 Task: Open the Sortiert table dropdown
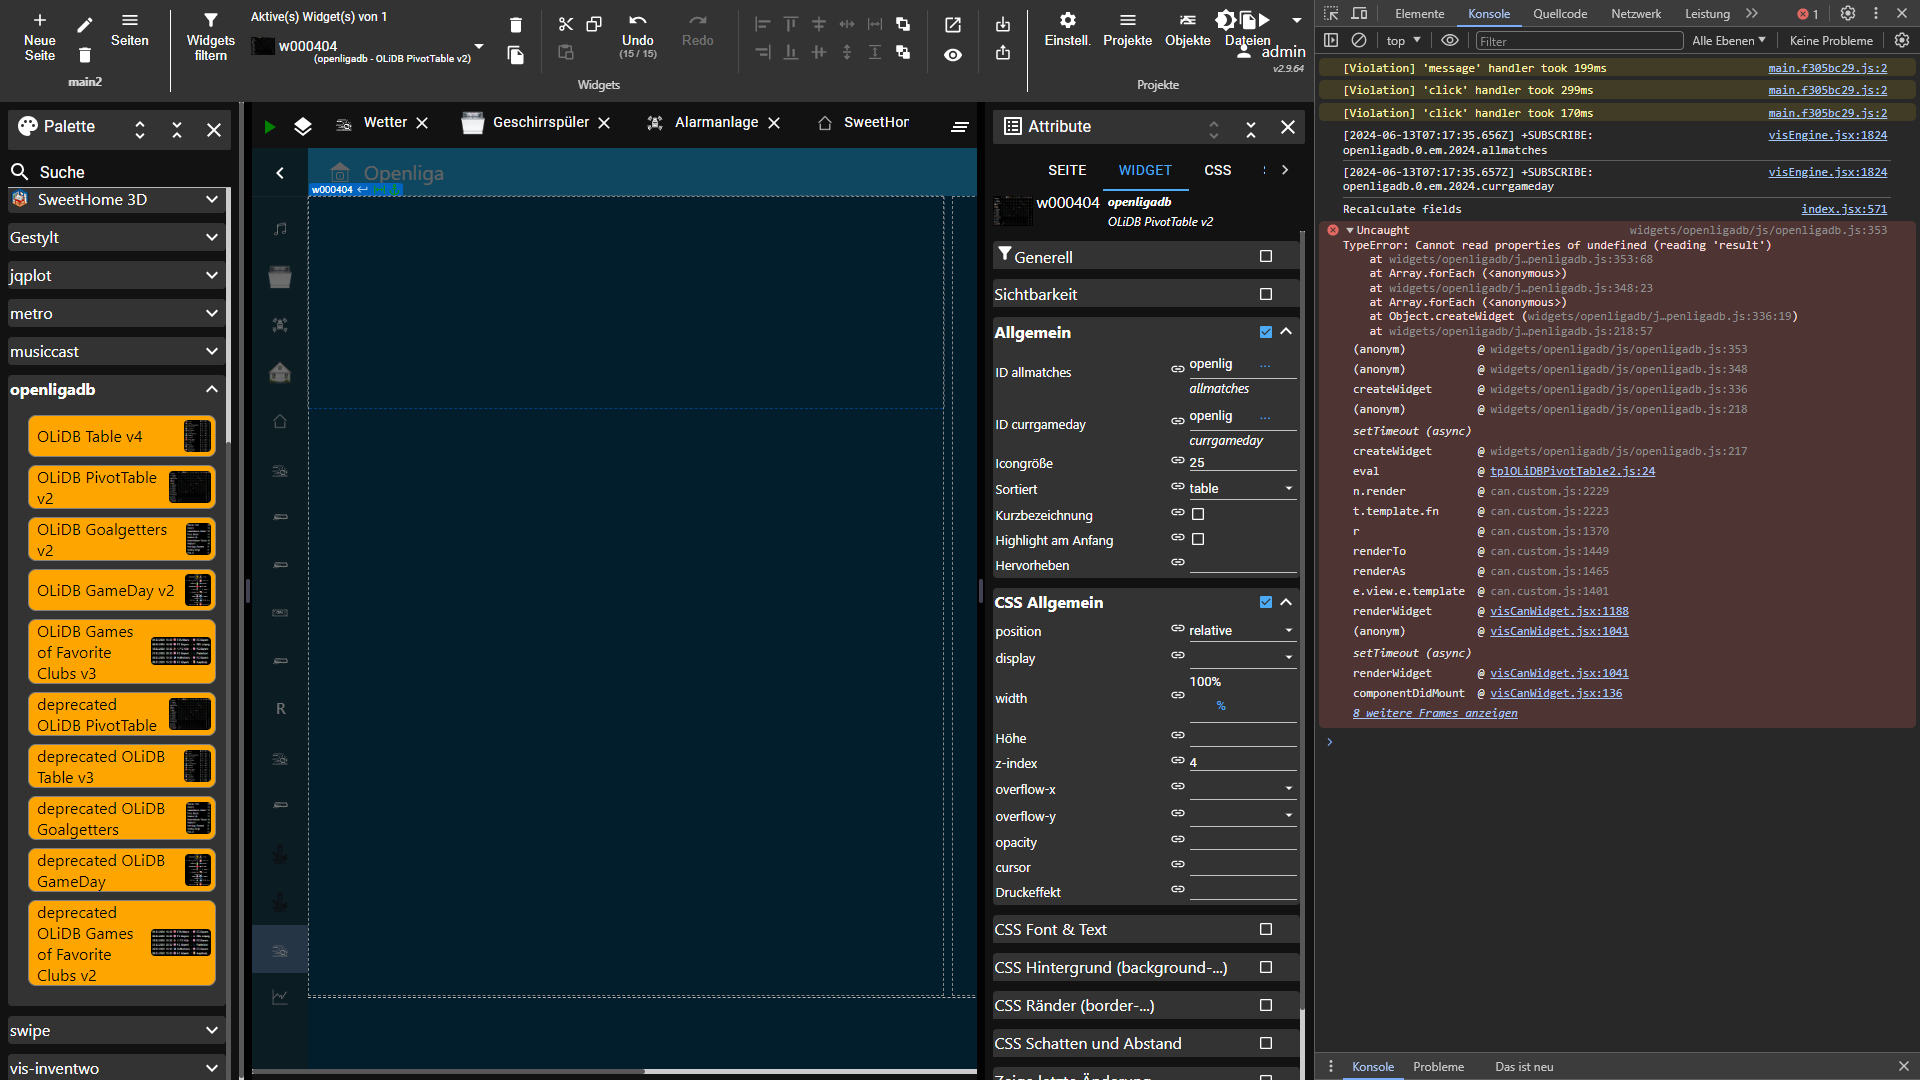tap(1241, 489)
